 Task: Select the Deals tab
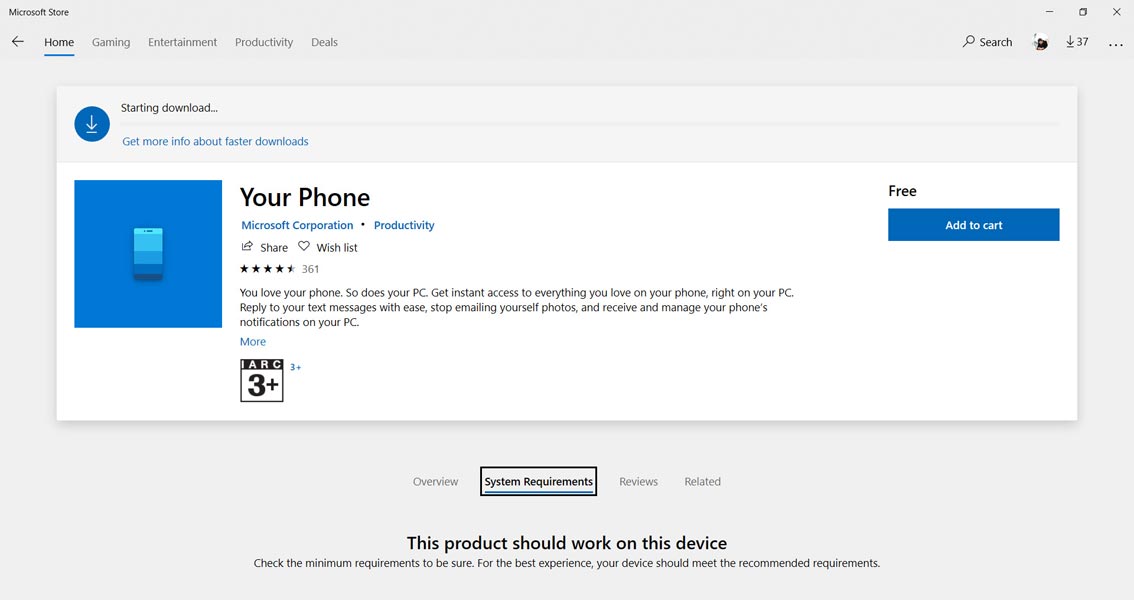324,42
